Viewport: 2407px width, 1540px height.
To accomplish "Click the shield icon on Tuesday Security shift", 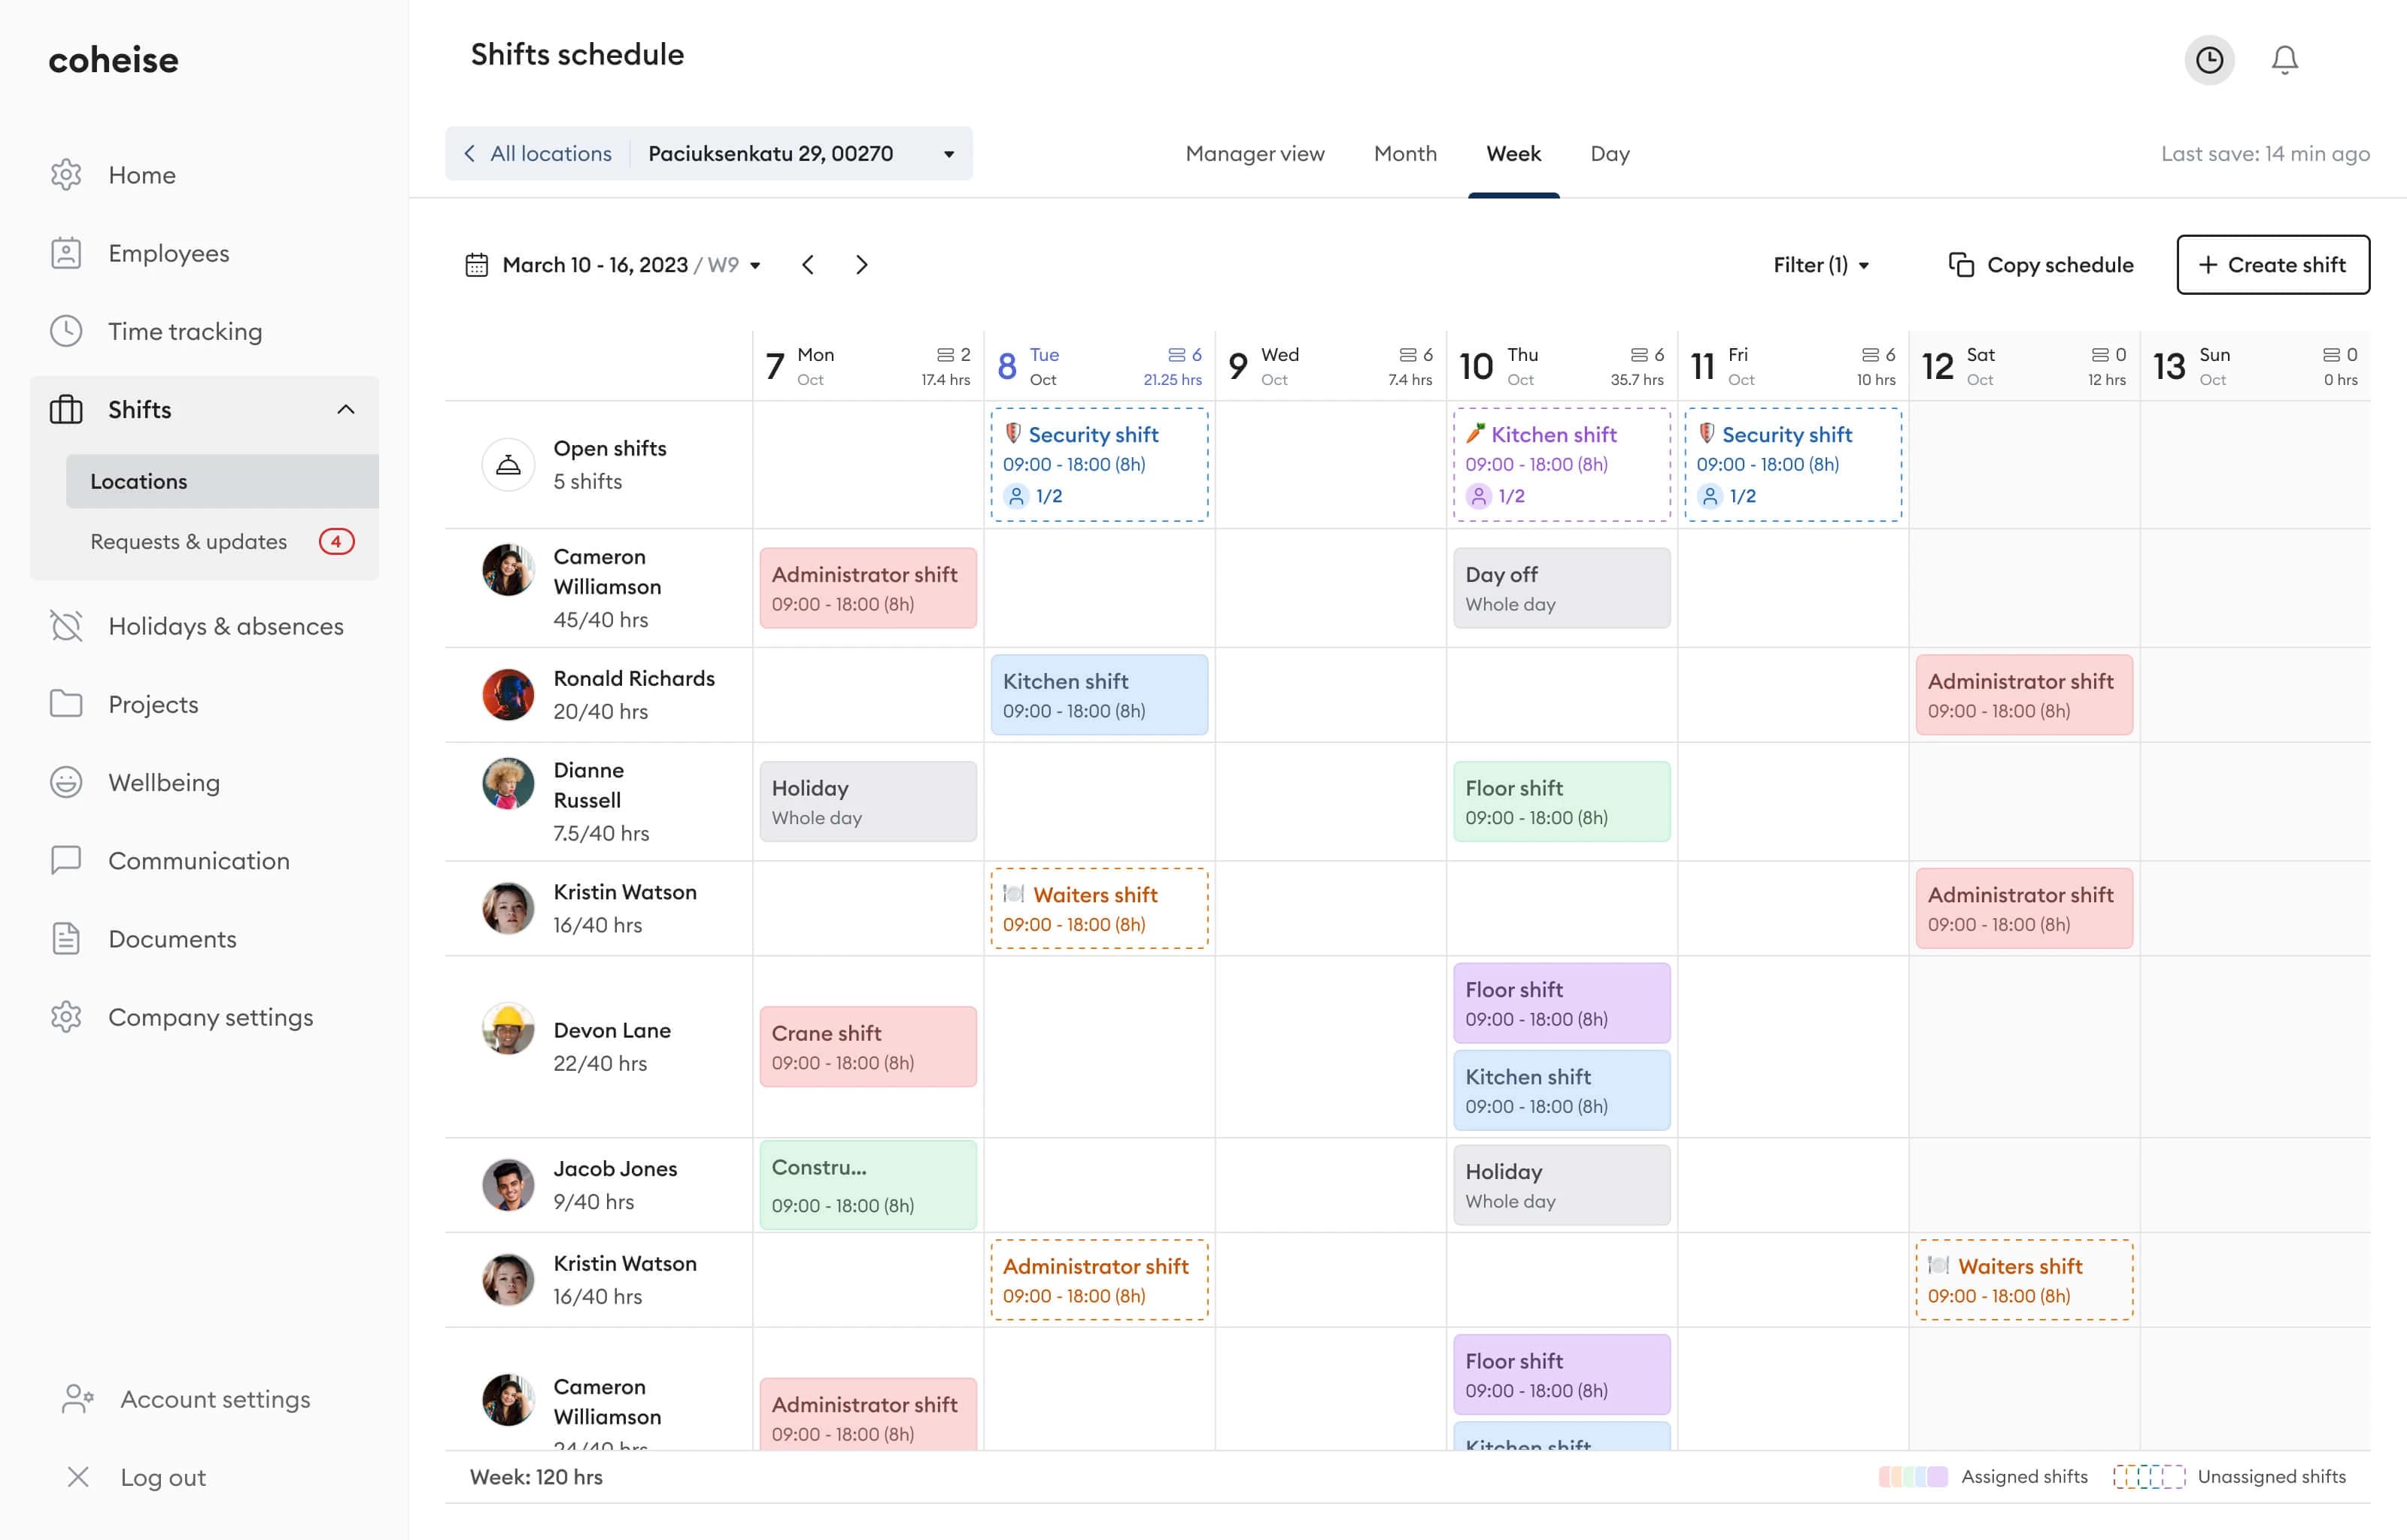I will (x=1012, y=434).
